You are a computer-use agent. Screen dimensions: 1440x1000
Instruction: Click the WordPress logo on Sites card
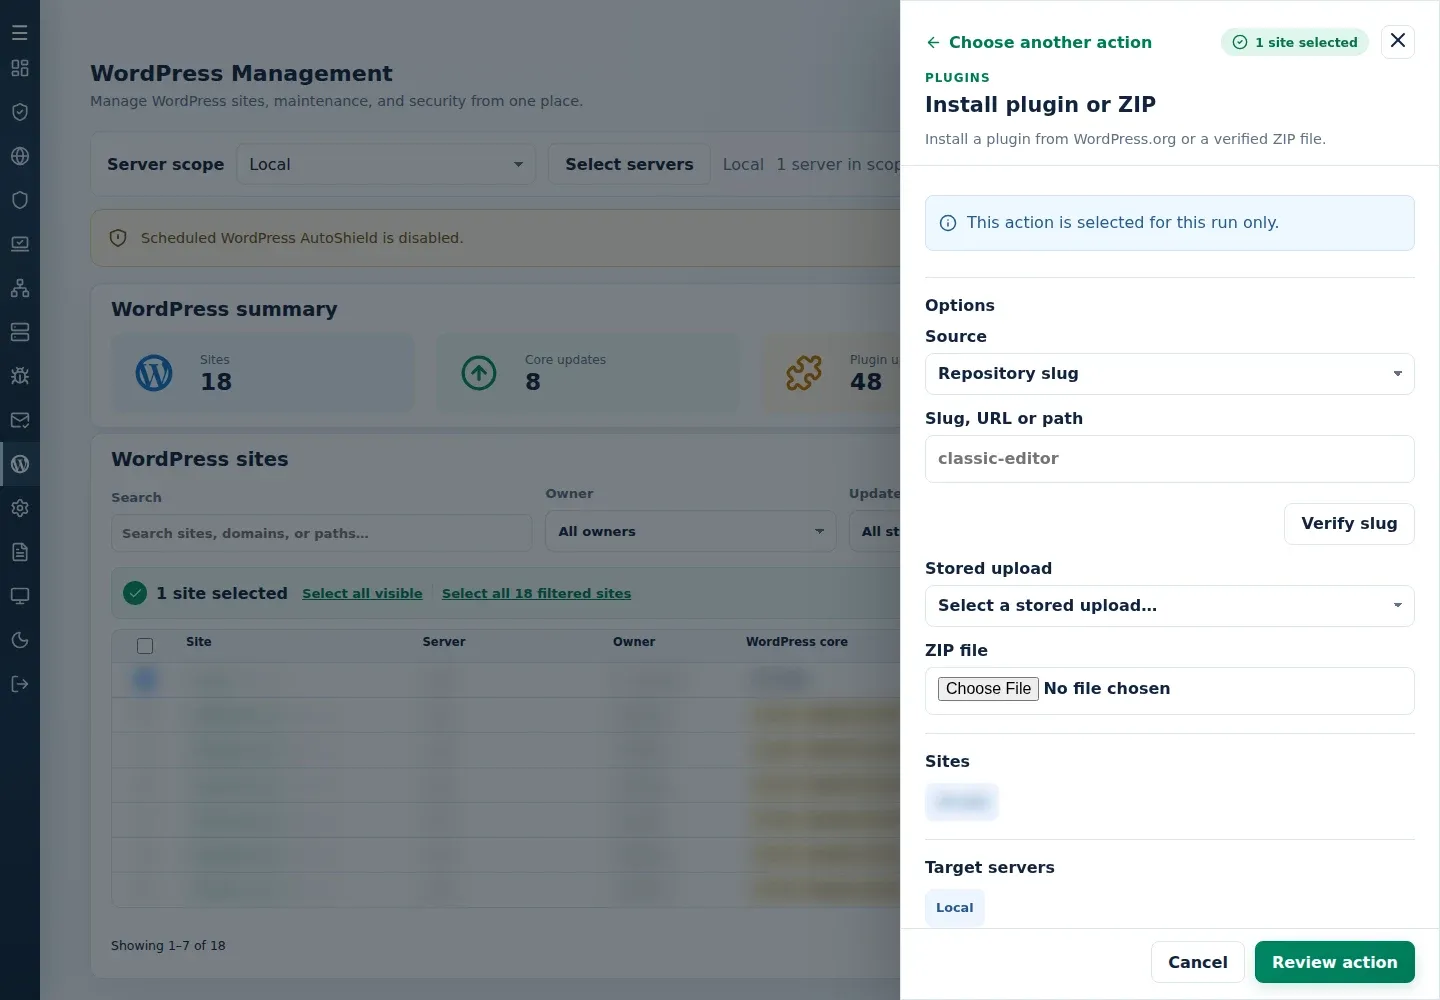pyautogui.click(x=154, y=373)
